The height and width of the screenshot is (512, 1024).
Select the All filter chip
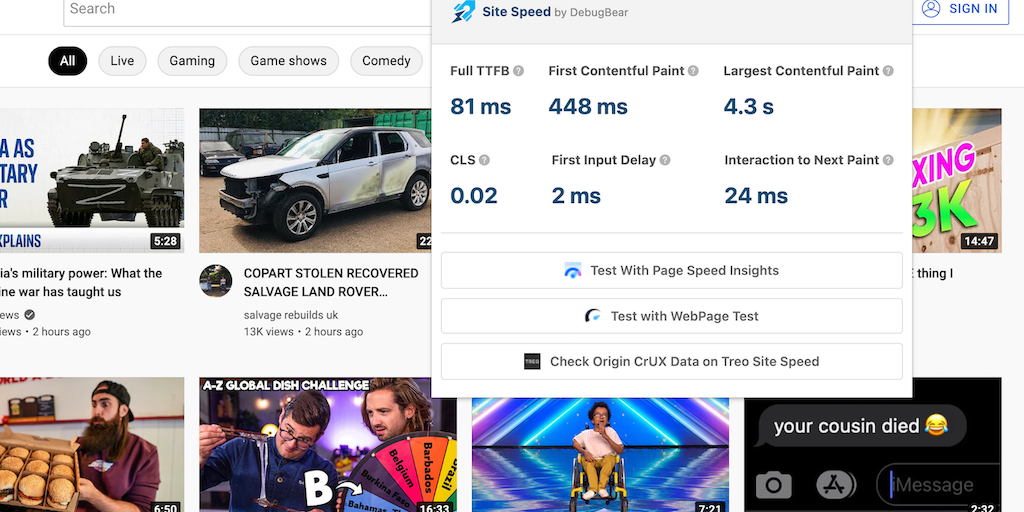(x=67, y=61)
